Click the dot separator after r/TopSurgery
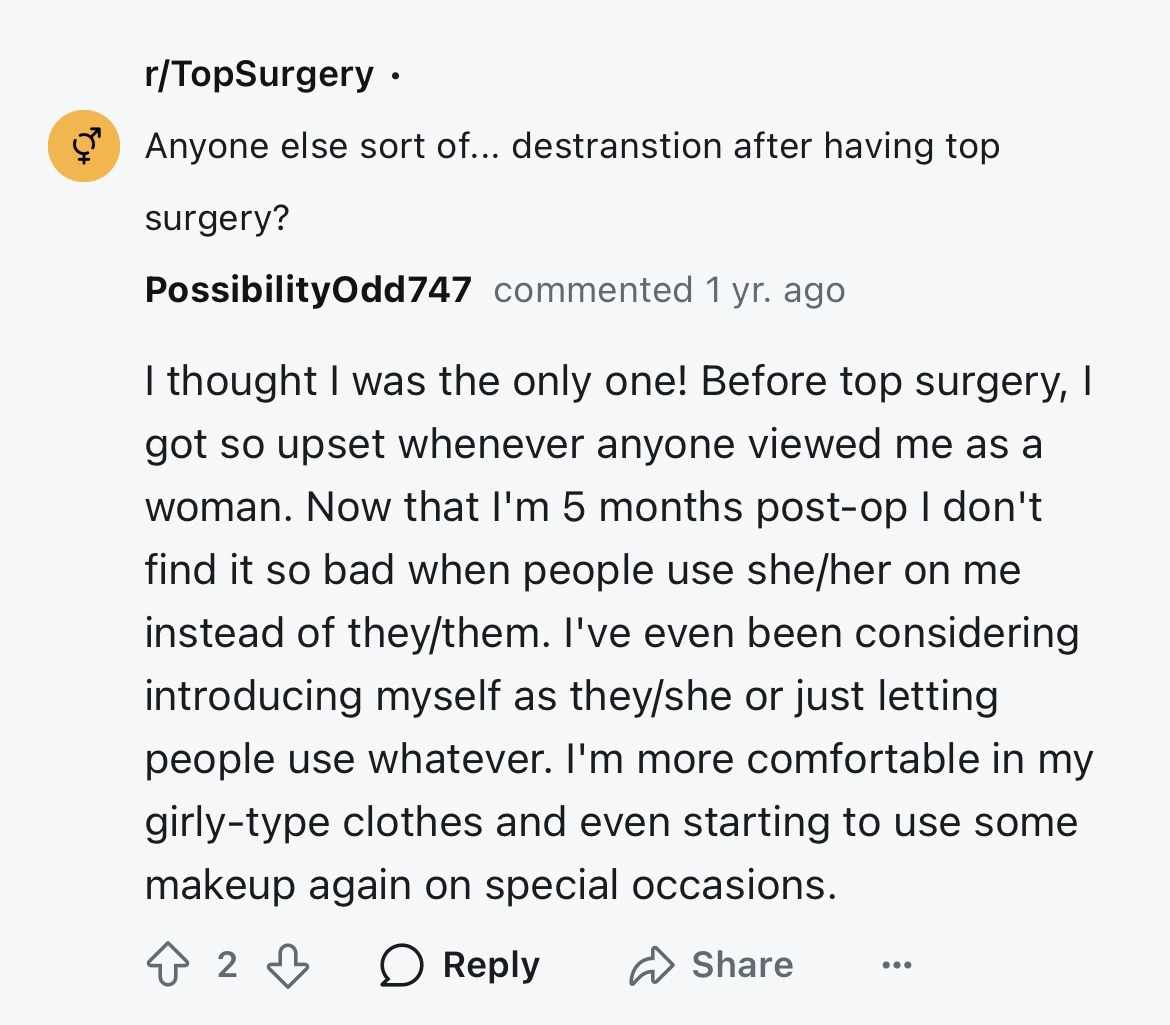Viewport: 1170px width, 1025px height. tap(395, 76)
